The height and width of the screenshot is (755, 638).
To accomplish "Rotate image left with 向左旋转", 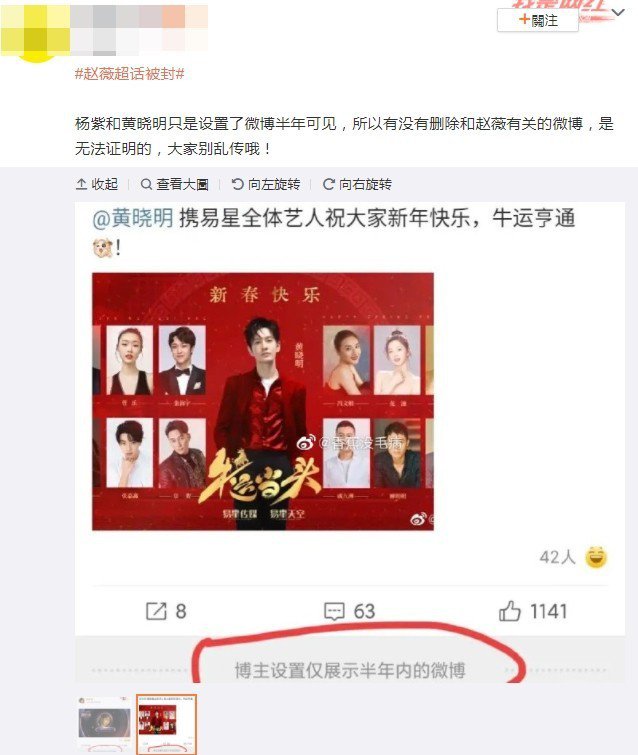I will 266,184.
